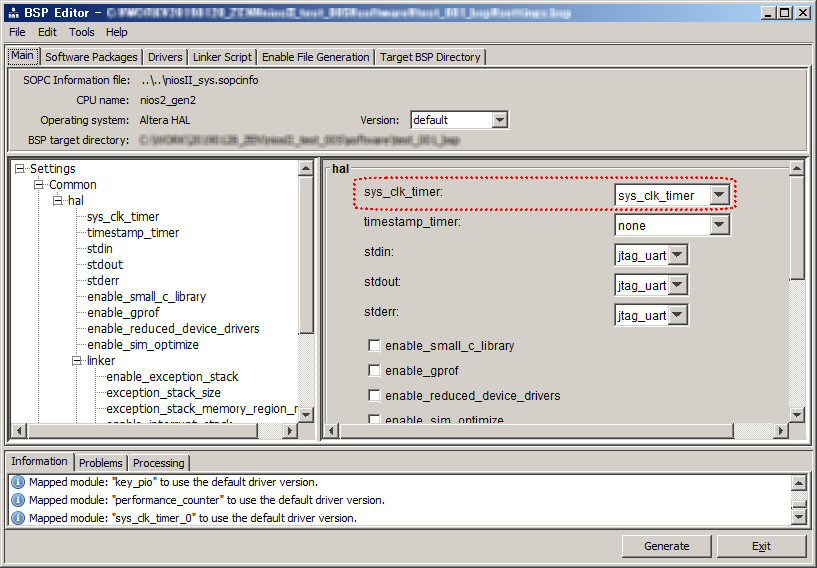Select exception_stack_memory_region tree item
The image size is (817, 568).
(x=202, y=409)
